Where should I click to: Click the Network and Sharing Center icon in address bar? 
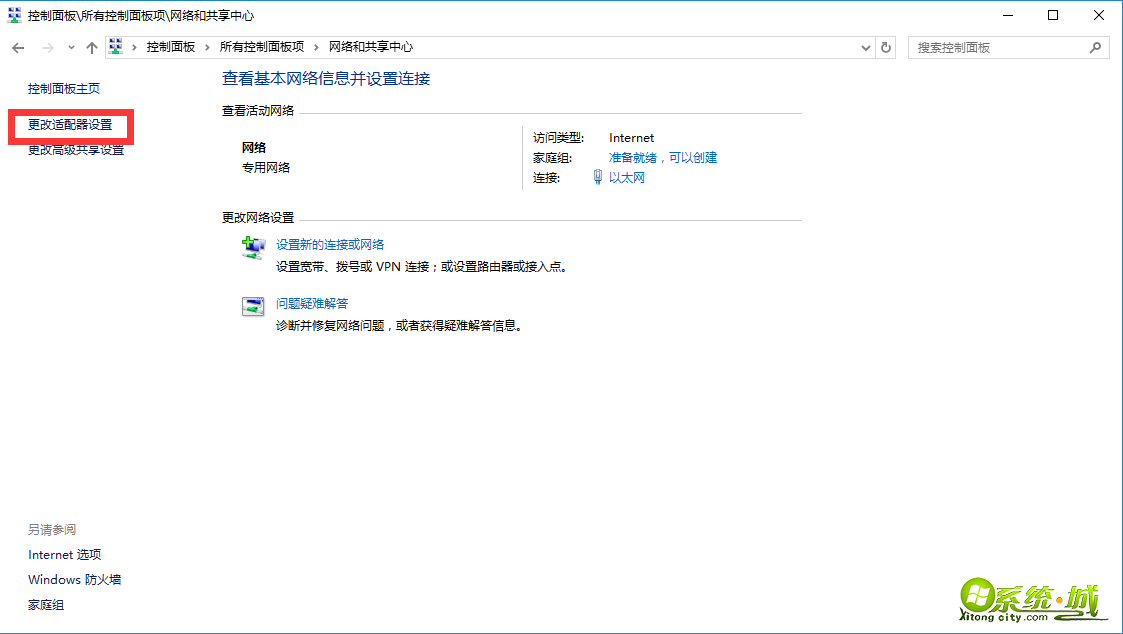115,46
